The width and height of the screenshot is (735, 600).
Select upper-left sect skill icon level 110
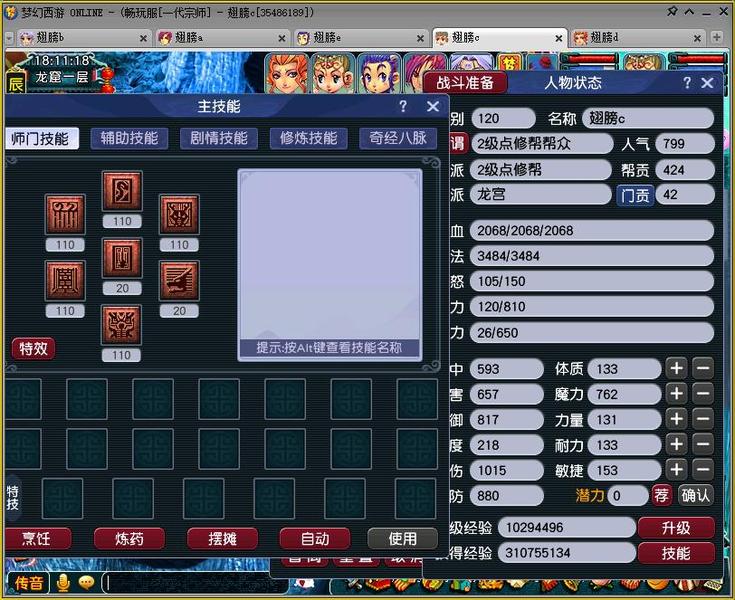[65, 214]
